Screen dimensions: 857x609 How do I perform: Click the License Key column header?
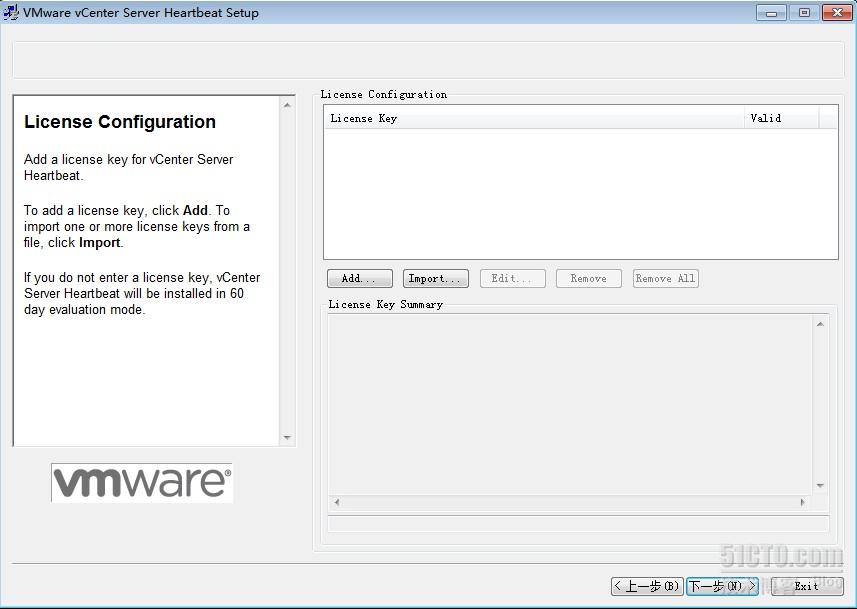click(534, 118)
